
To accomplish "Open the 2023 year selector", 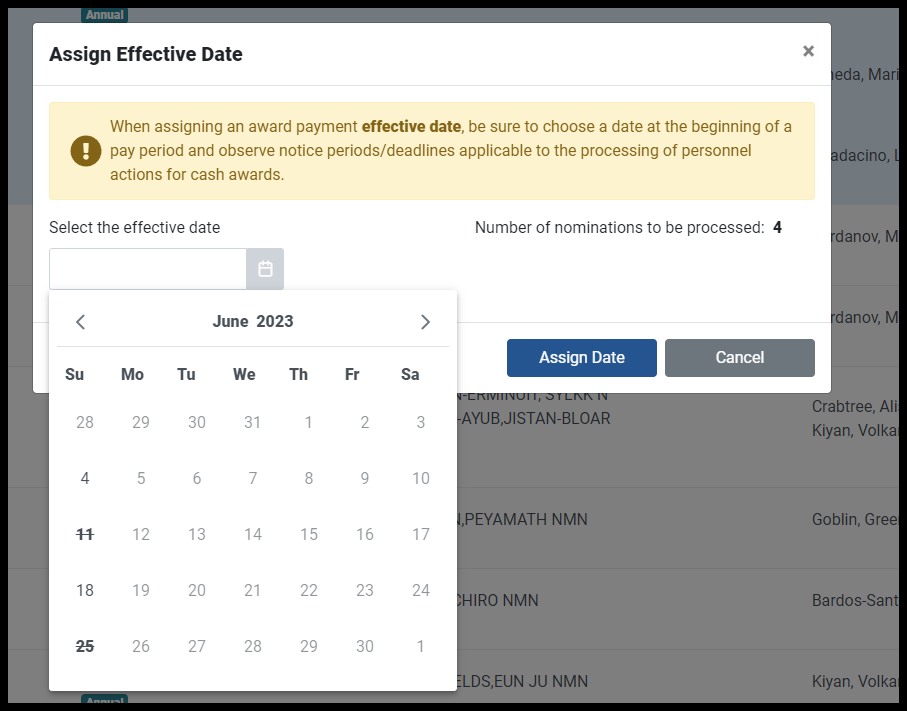I will pos(275,322).
